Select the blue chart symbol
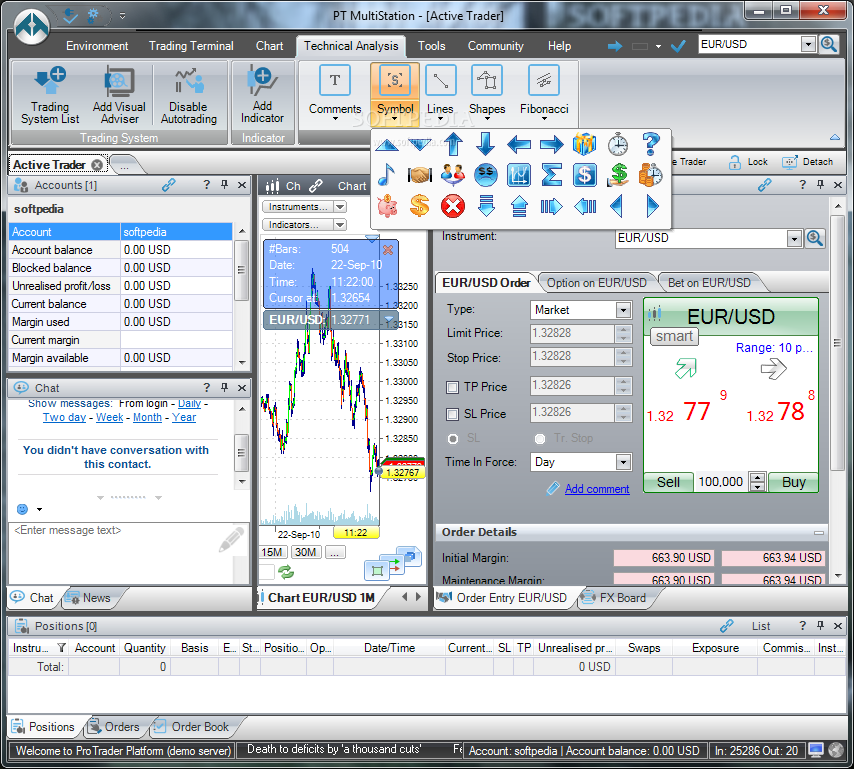854x769 pixels. [x=518, y=175]
